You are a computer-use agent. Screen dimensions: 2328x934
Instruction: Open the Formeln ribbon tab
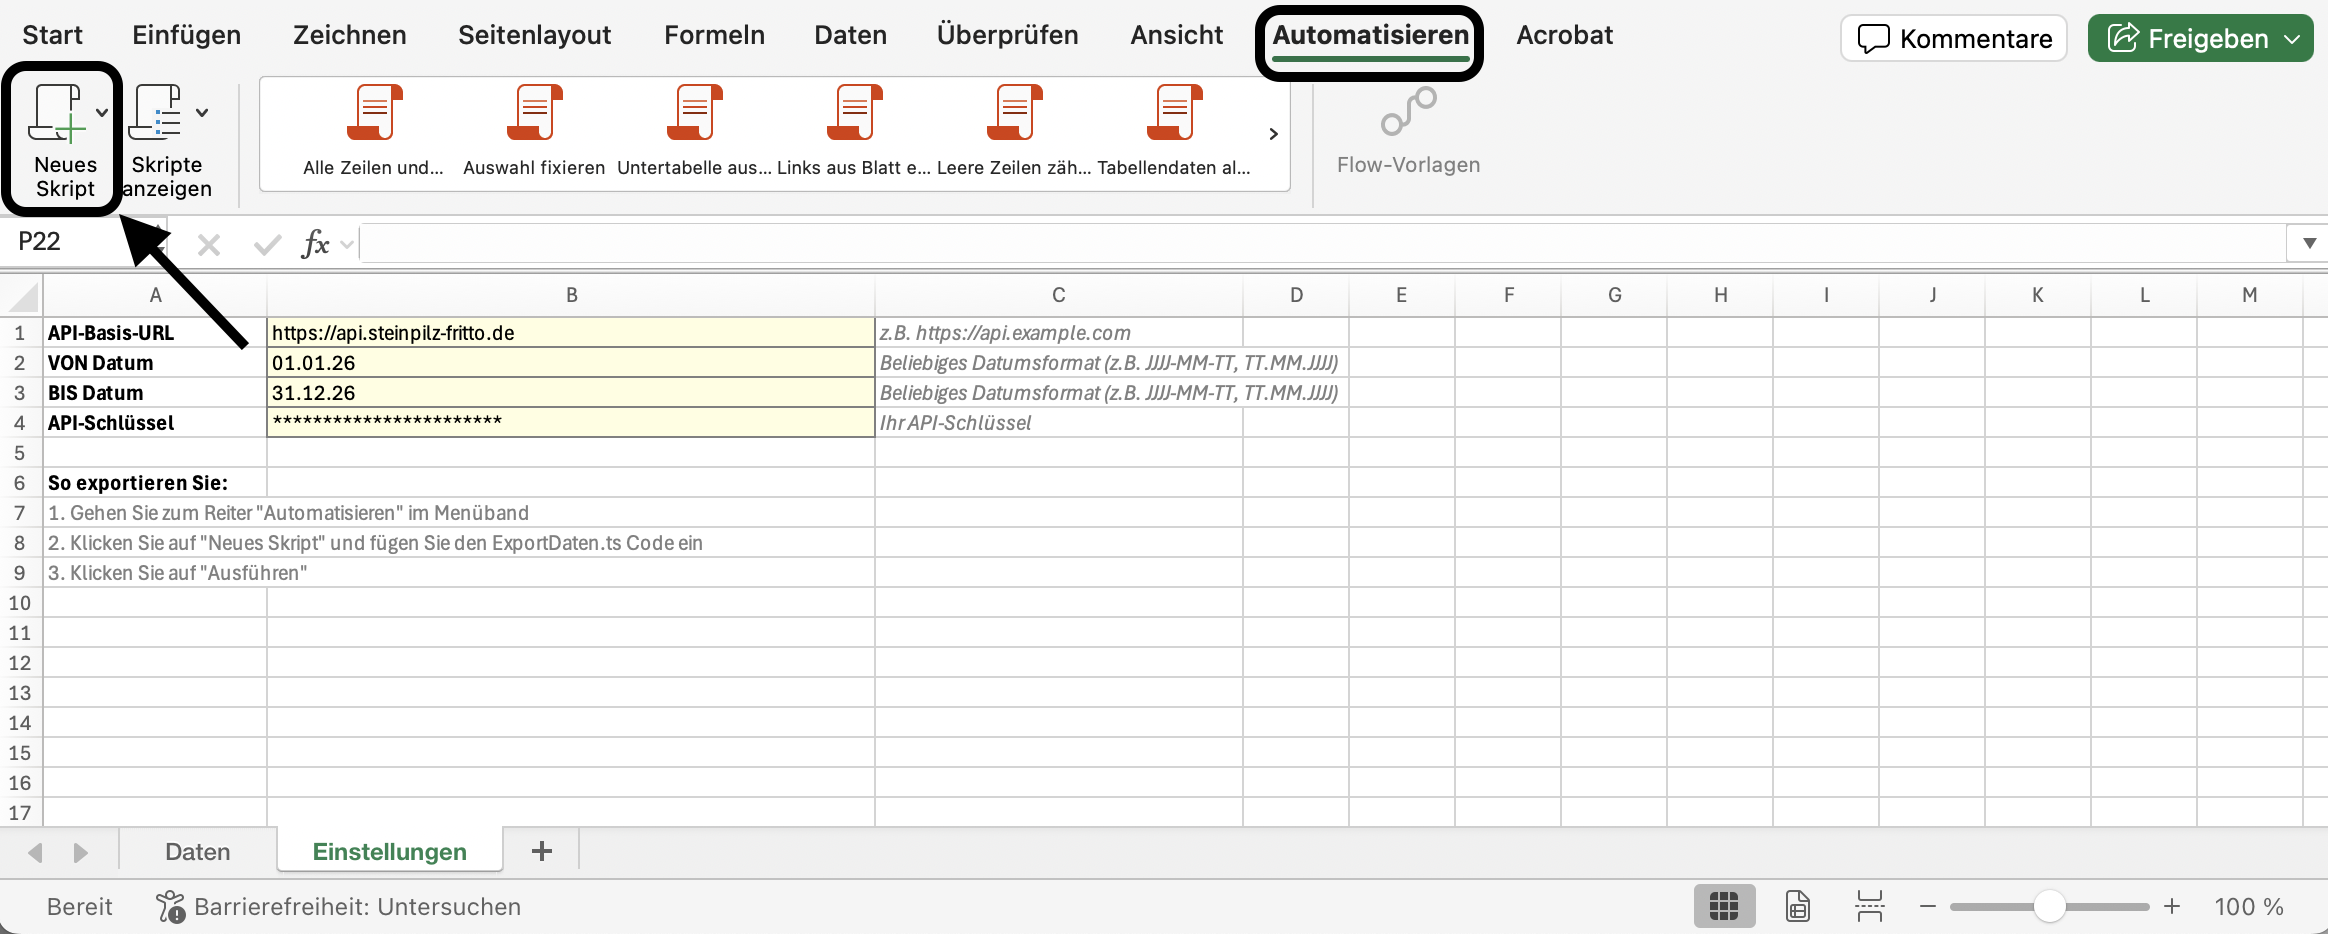click(714, 35)
